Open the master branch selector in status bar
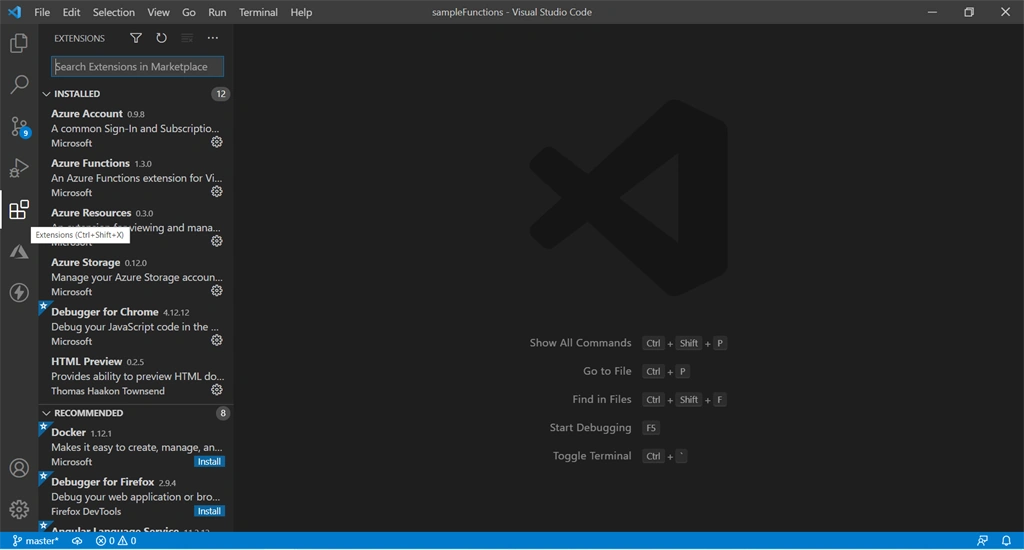Image resolution: width=1024 pixels, height=550 pixels. tap(35, 541)
